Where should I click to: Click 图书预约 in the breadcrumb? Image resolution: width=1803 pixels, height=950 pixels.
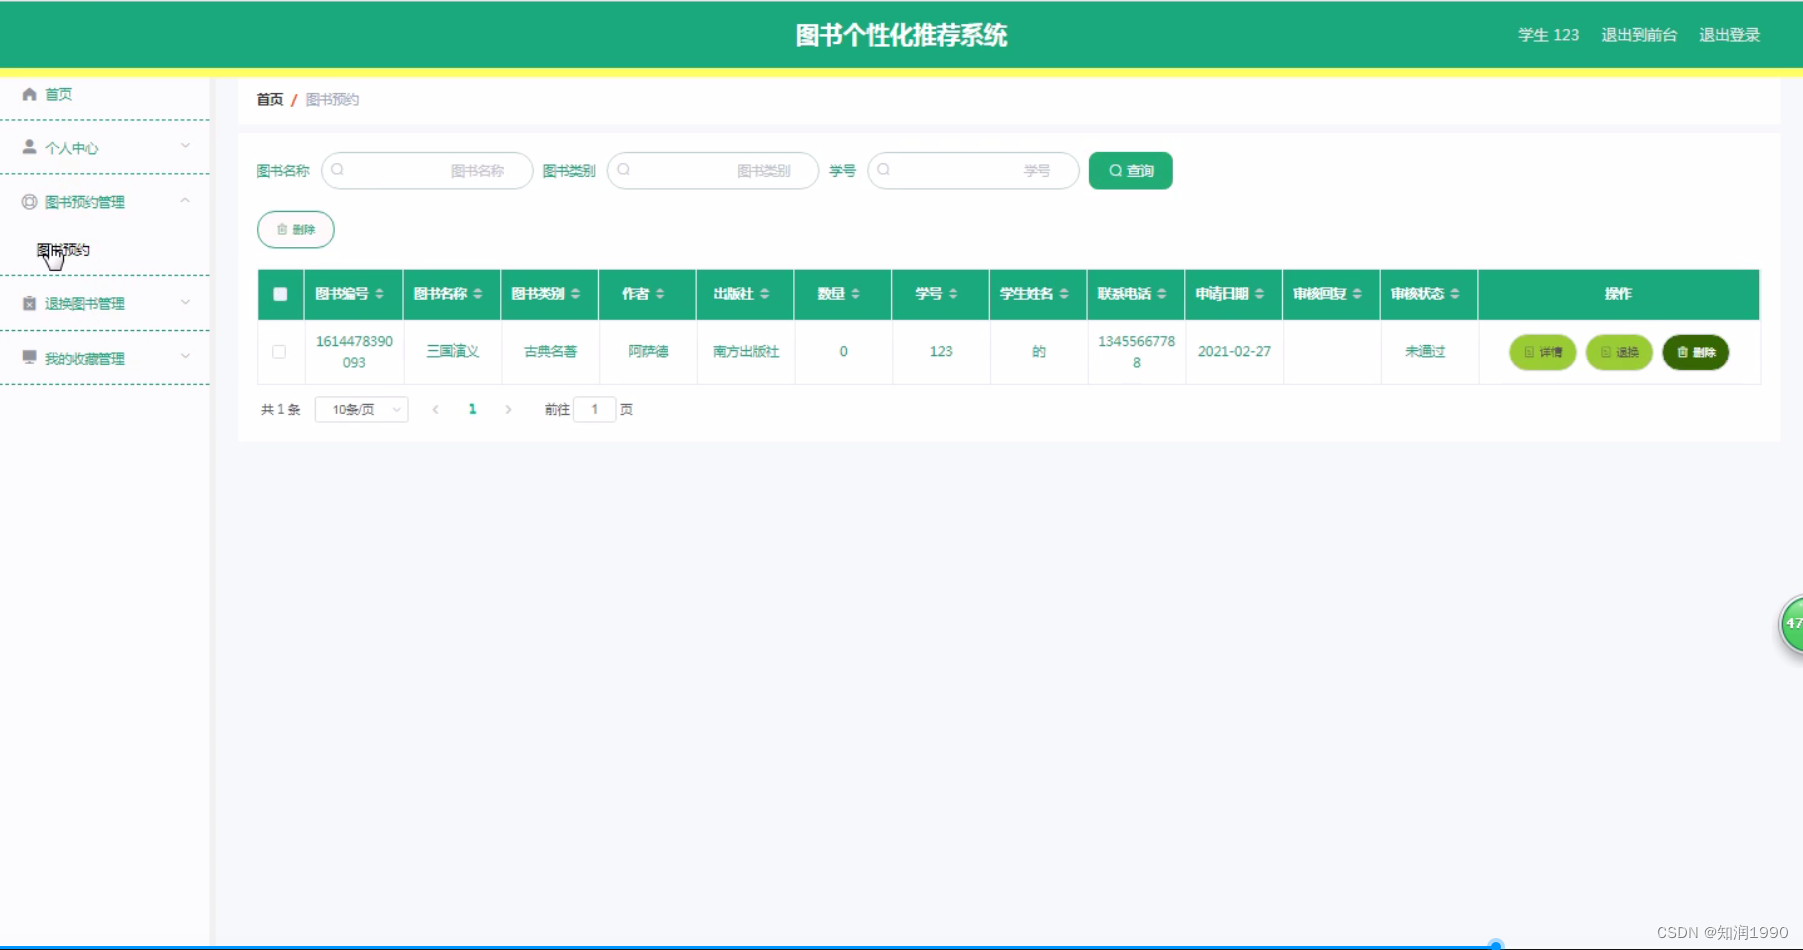[332, 99]
